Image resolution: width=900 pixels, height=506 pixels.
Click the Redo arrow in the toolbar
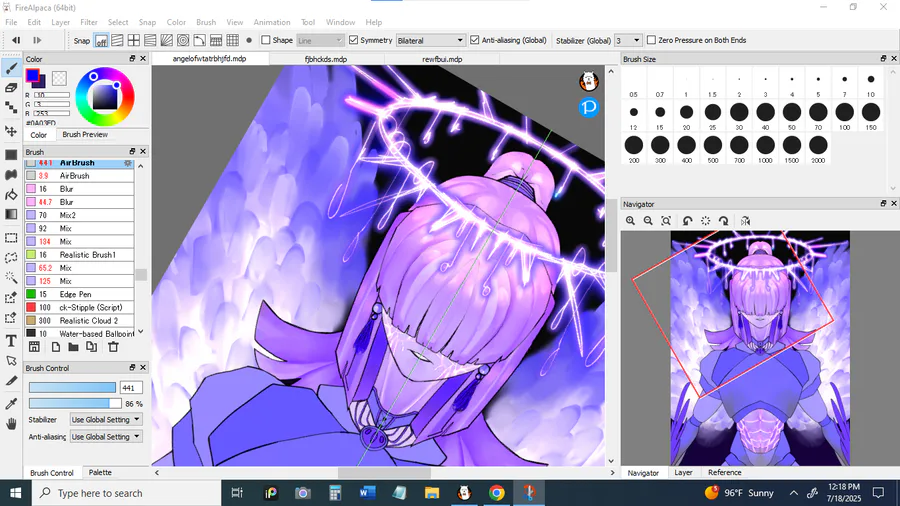(37, 40)
